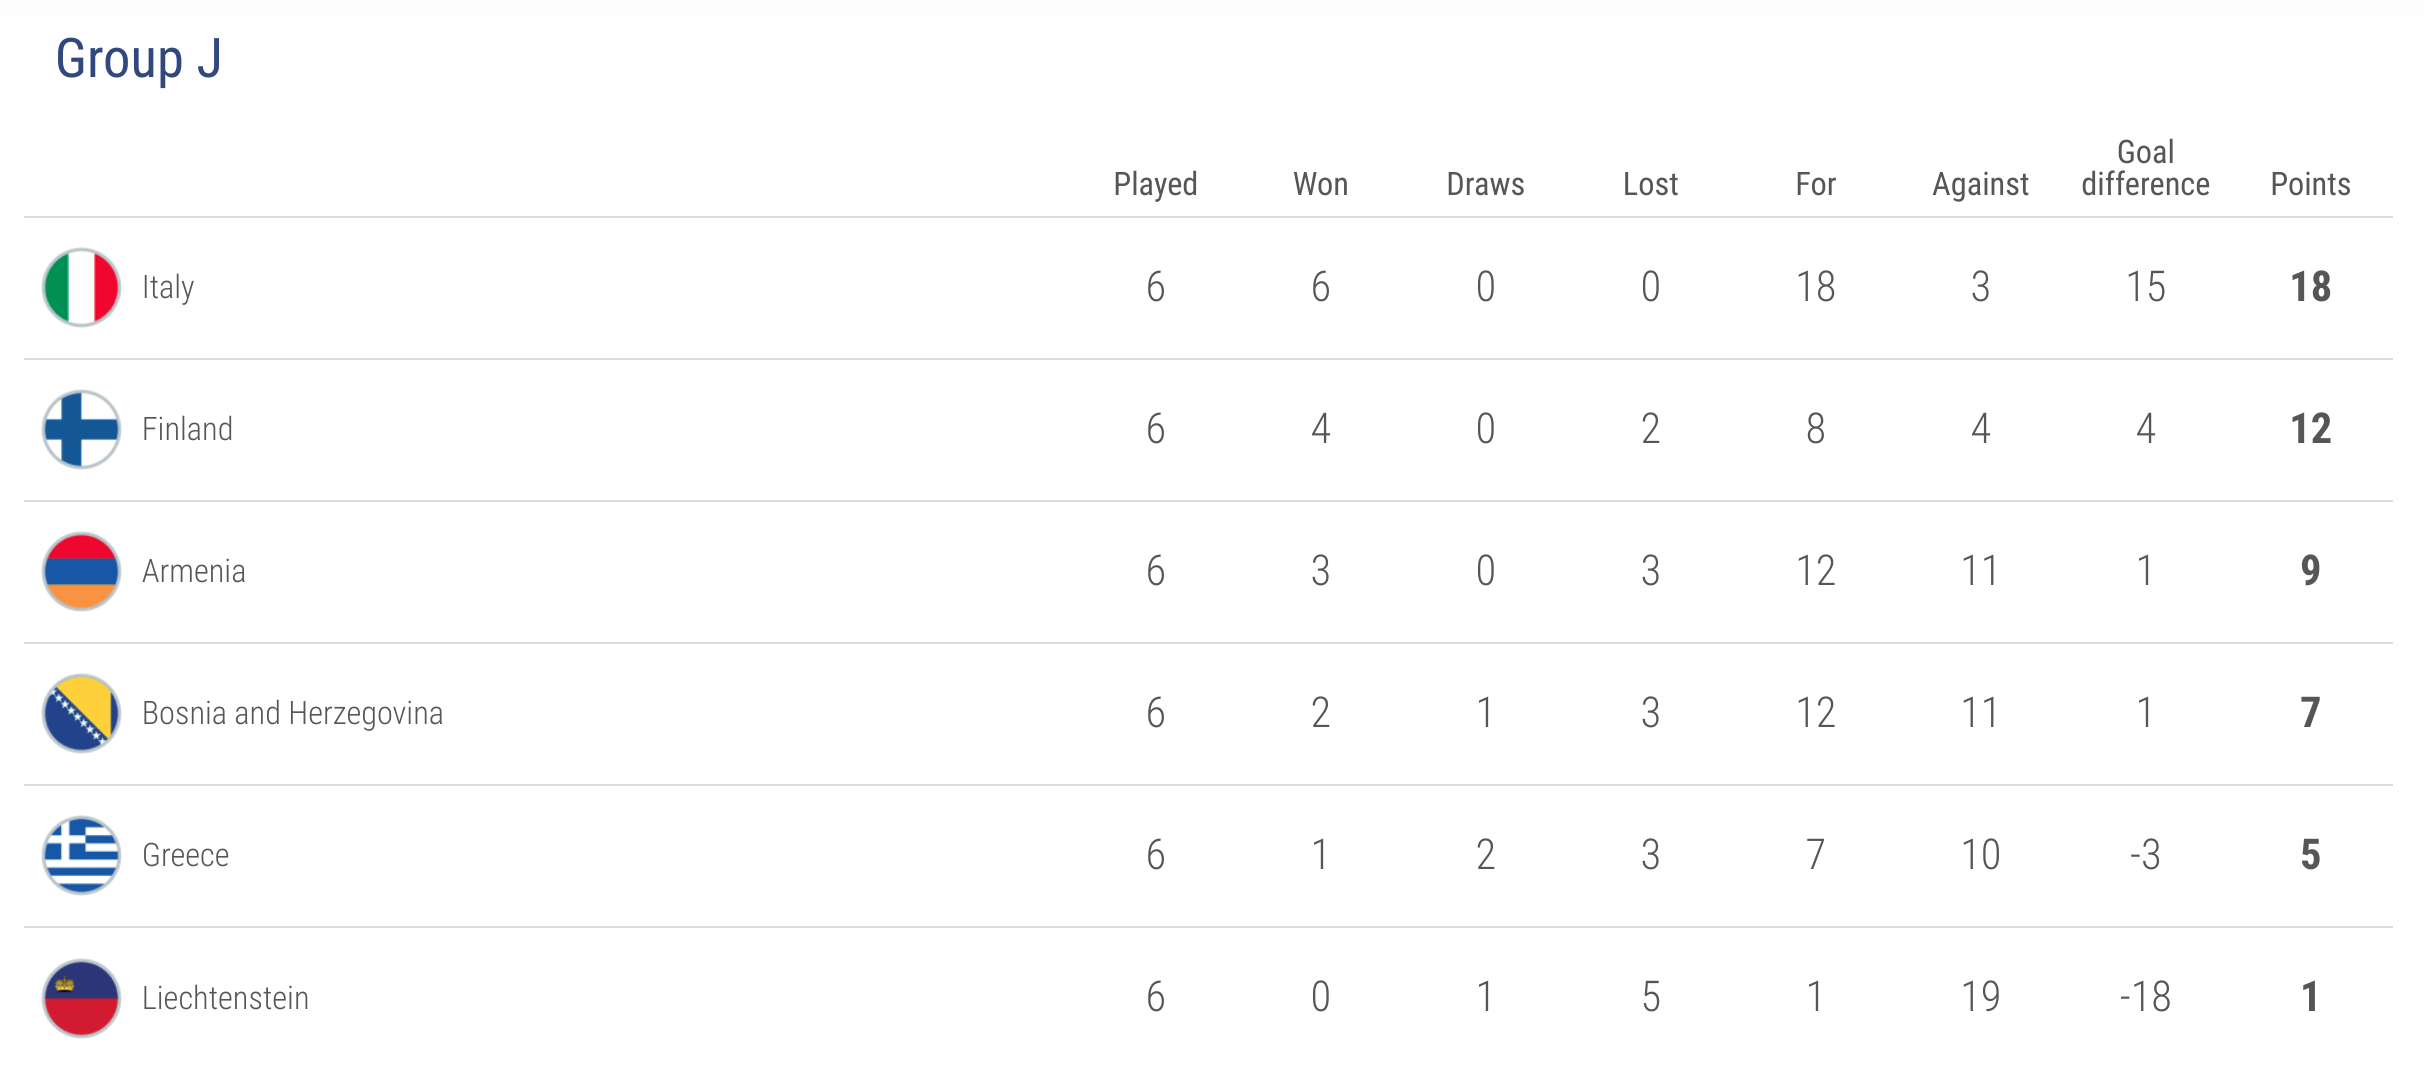Click the Won column header
The image size is (2424, 1067).
(x=1320, y=184)
